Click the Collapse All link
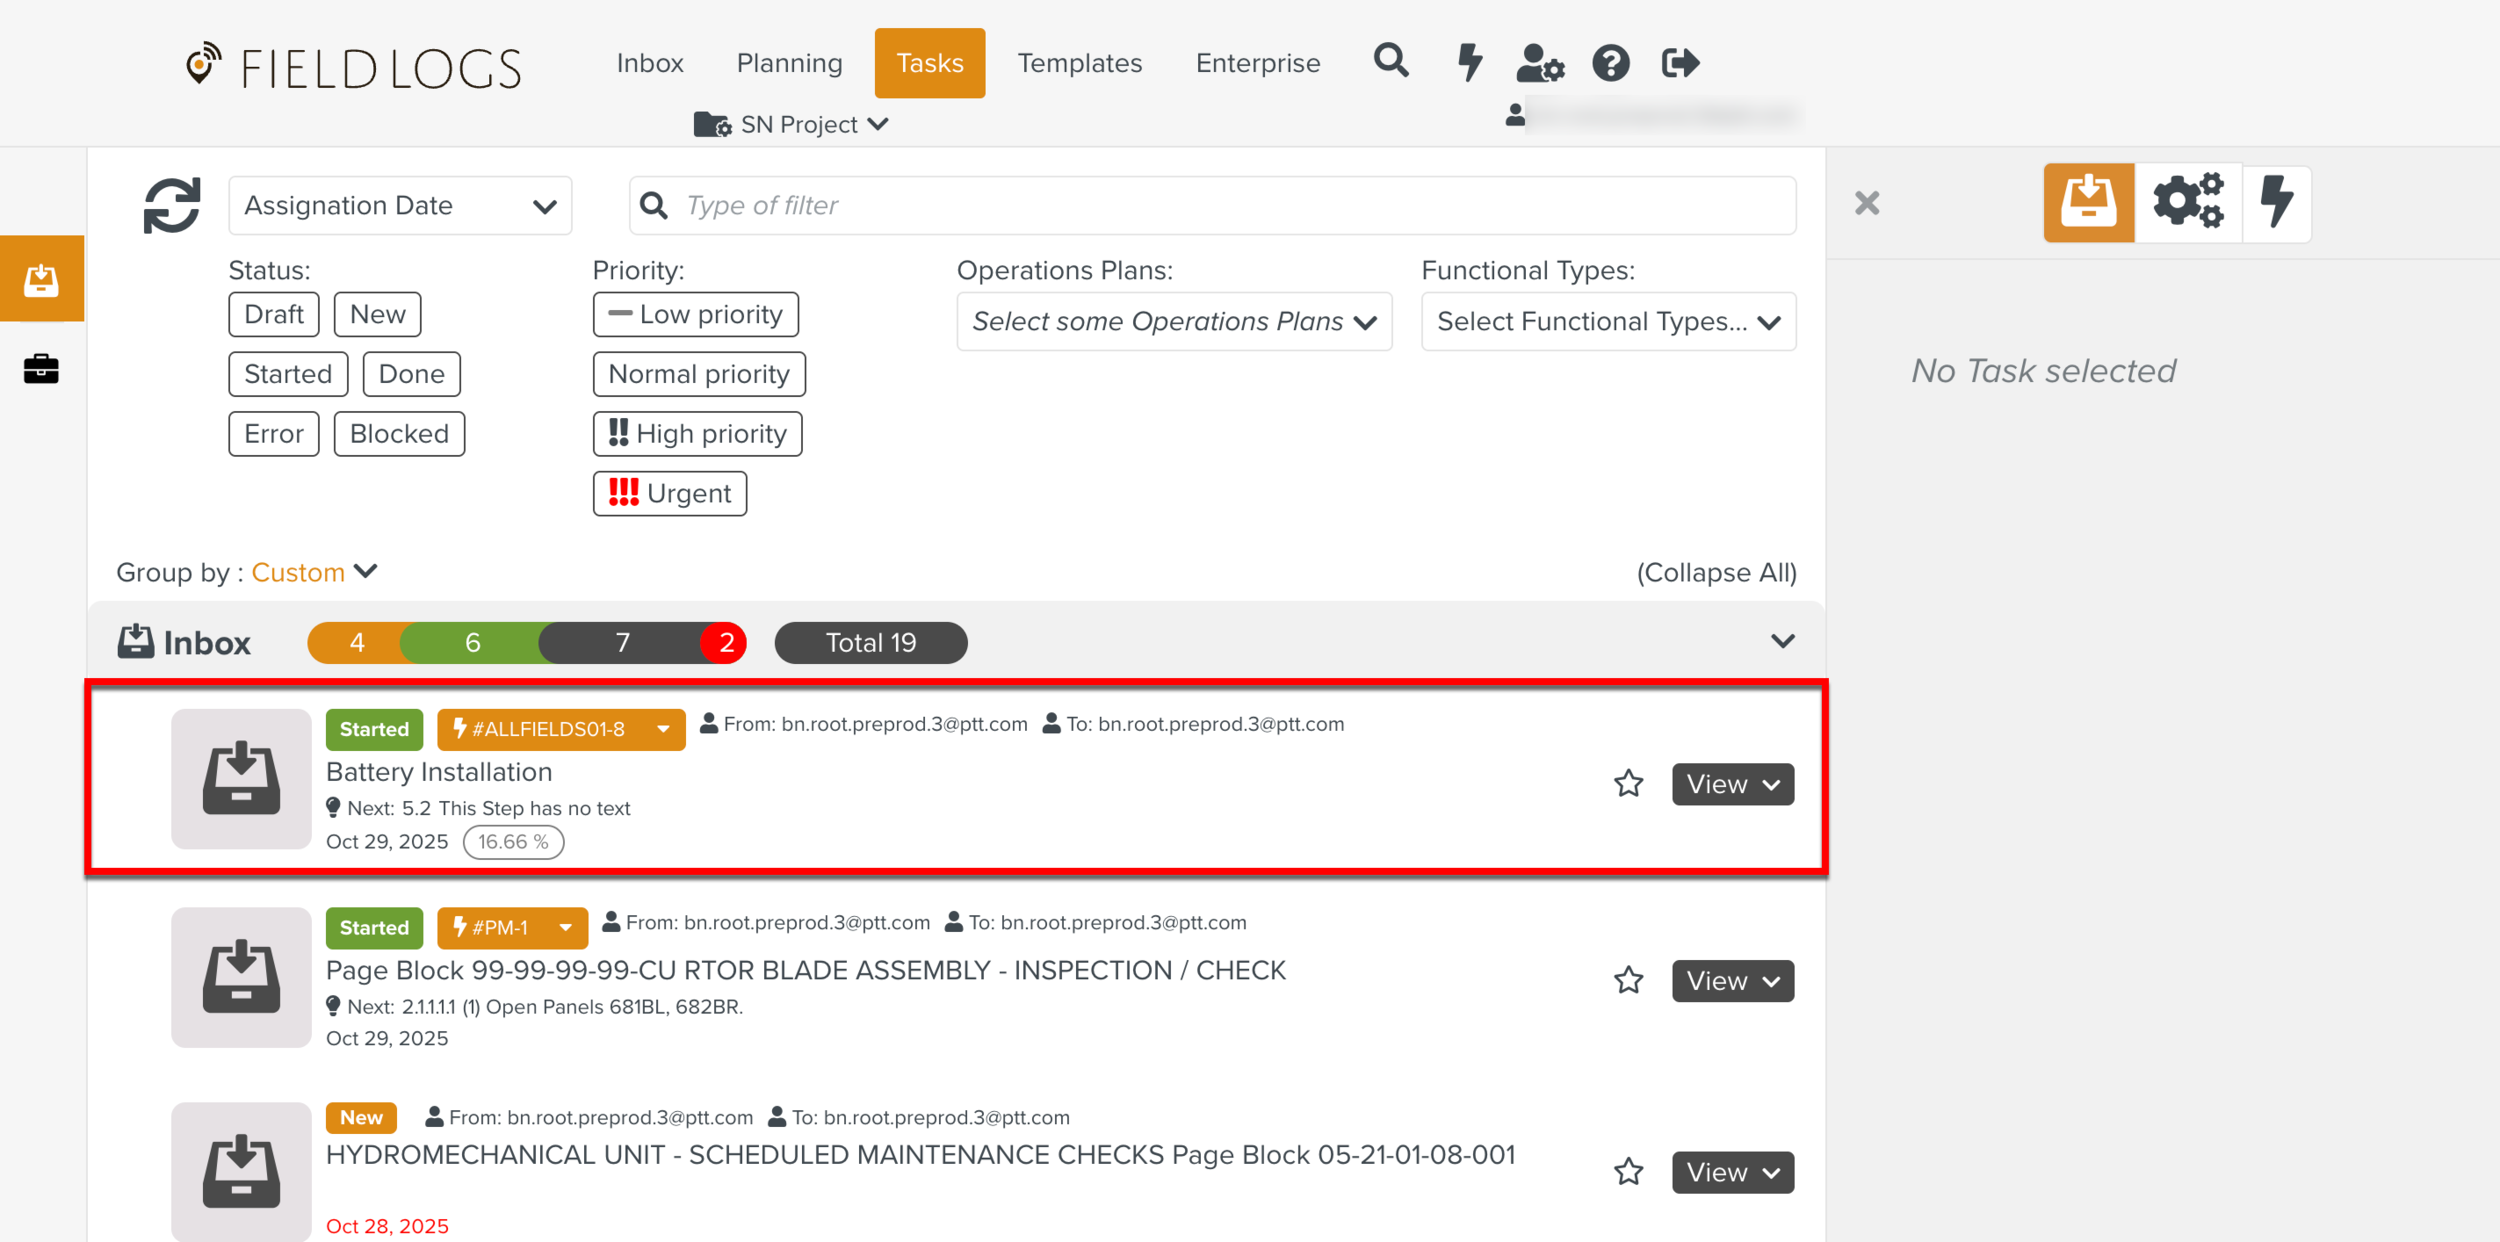The width and height of the screenshot is (2500, 1242). pyautogui.click(x=1716, y=573)
